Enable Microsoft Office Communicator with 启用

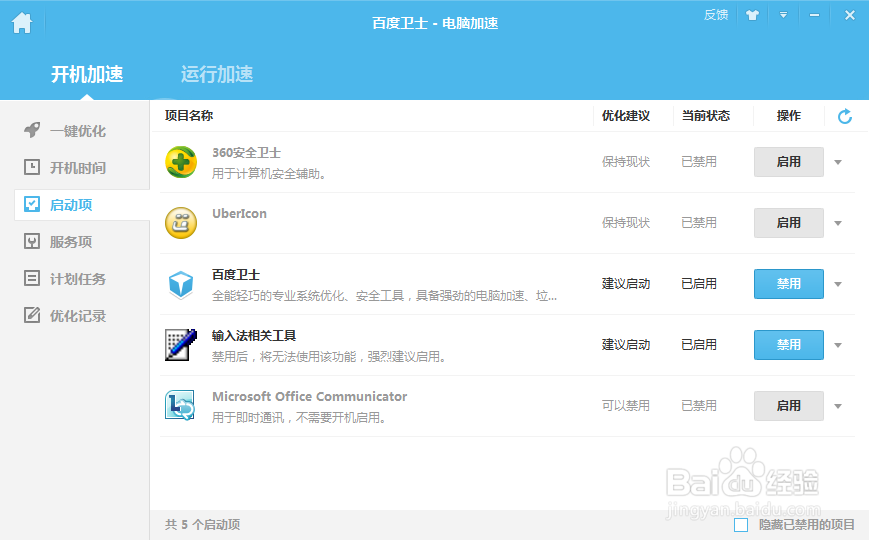[x=789, y=406]
